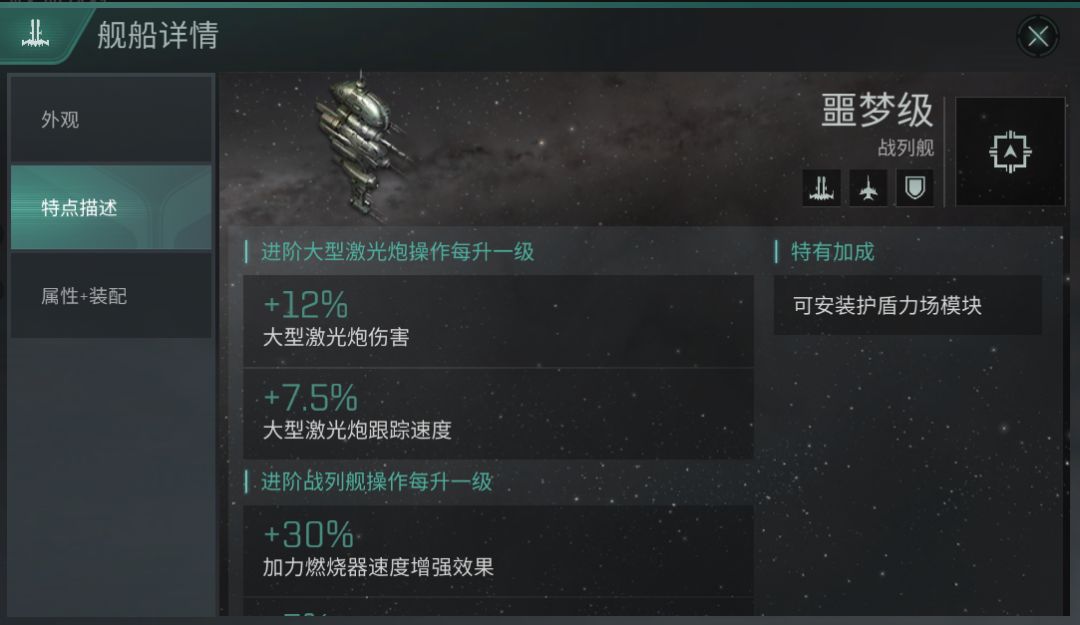
Task: Switch to the 外观 tab
Action: point(111,120)
